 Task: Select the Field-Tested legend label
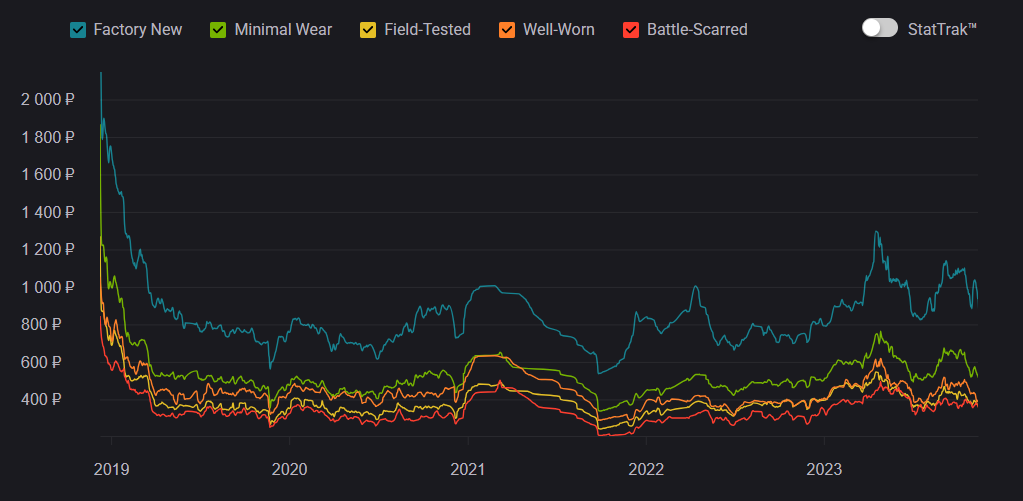tap(427, 30)
